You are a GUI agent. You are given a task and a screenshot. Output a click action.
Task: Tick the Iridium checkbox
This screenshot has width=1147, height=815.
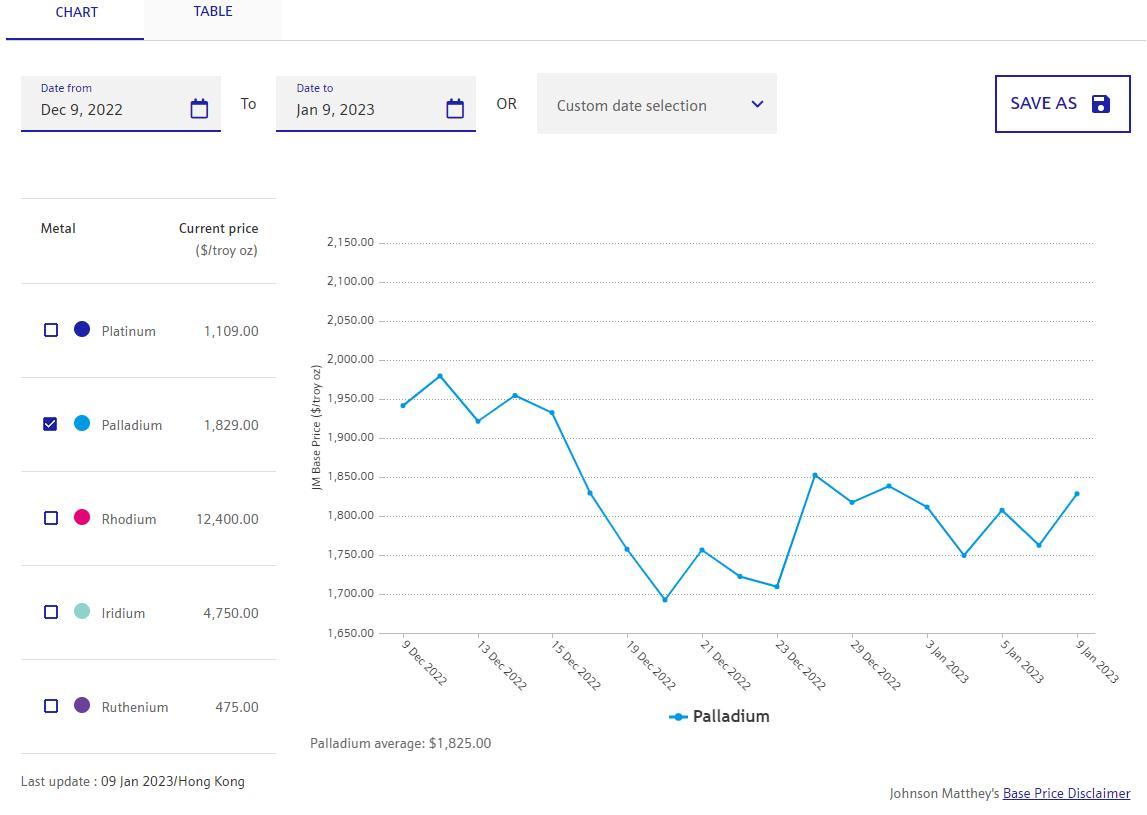point(51,612)
